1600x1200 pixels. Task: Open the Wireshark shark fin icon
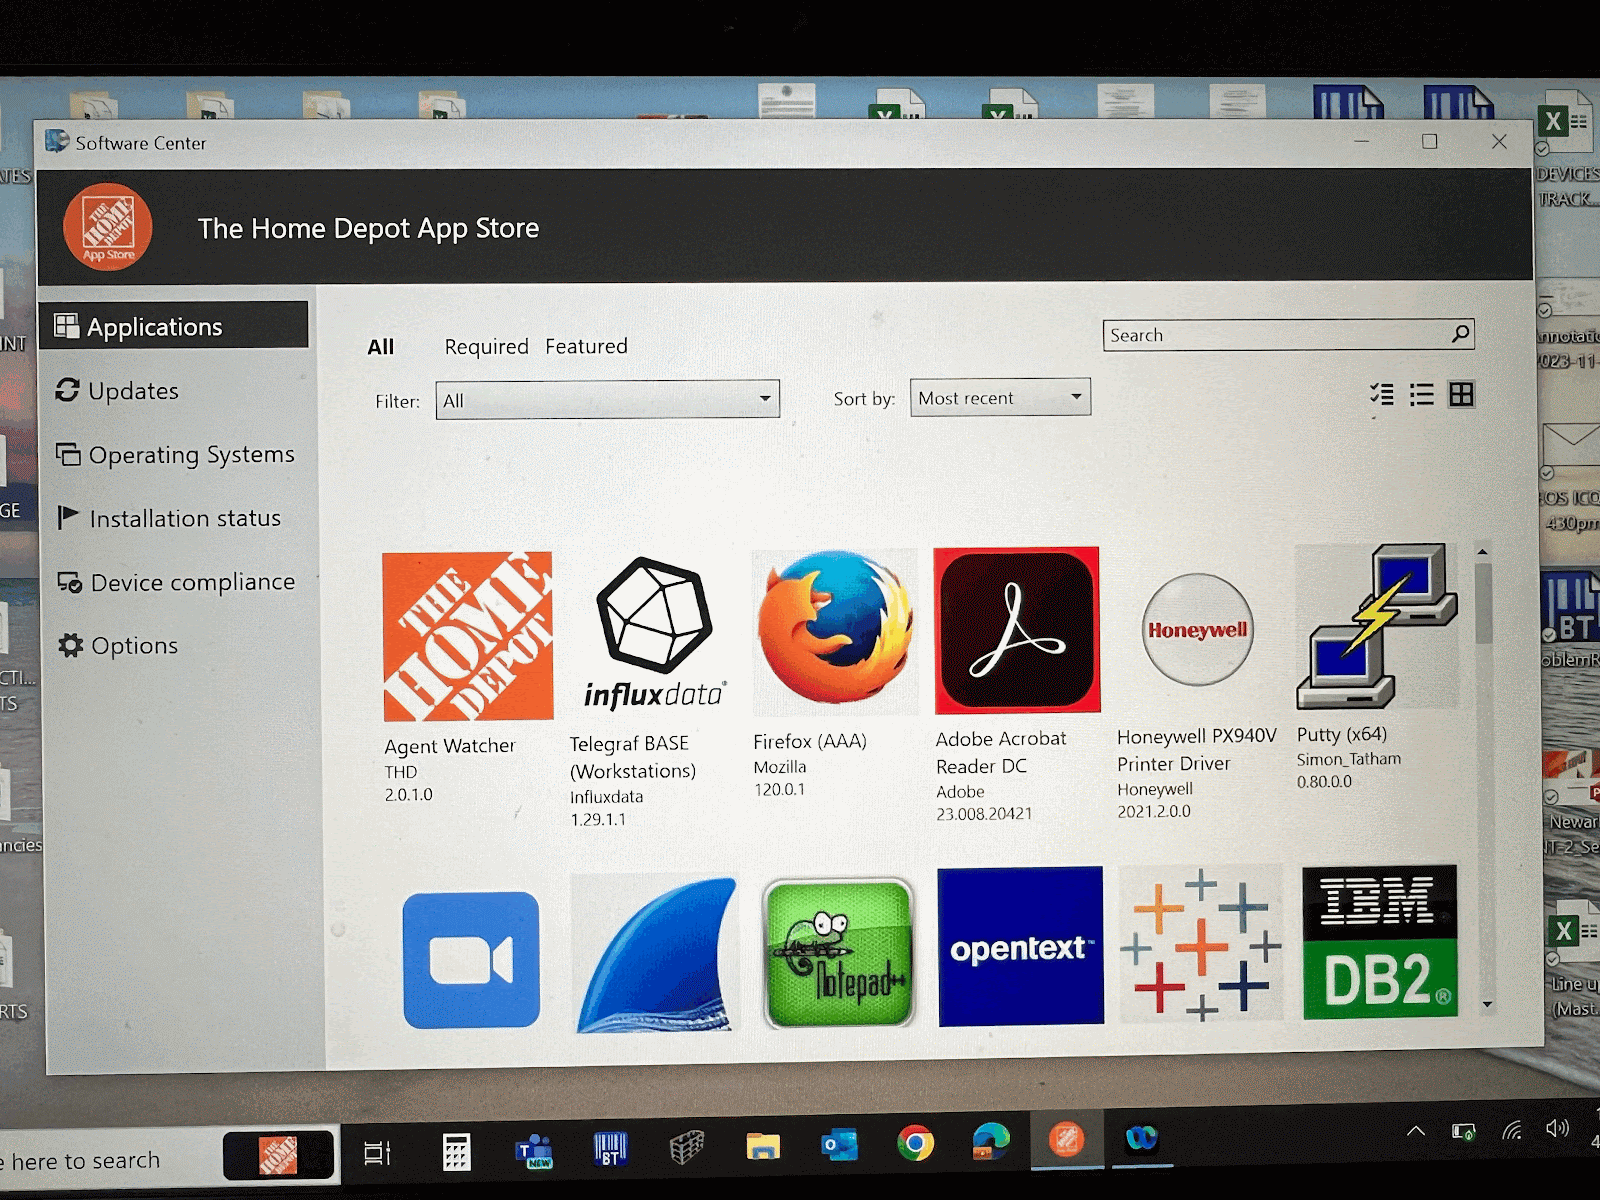click(654, 954)
